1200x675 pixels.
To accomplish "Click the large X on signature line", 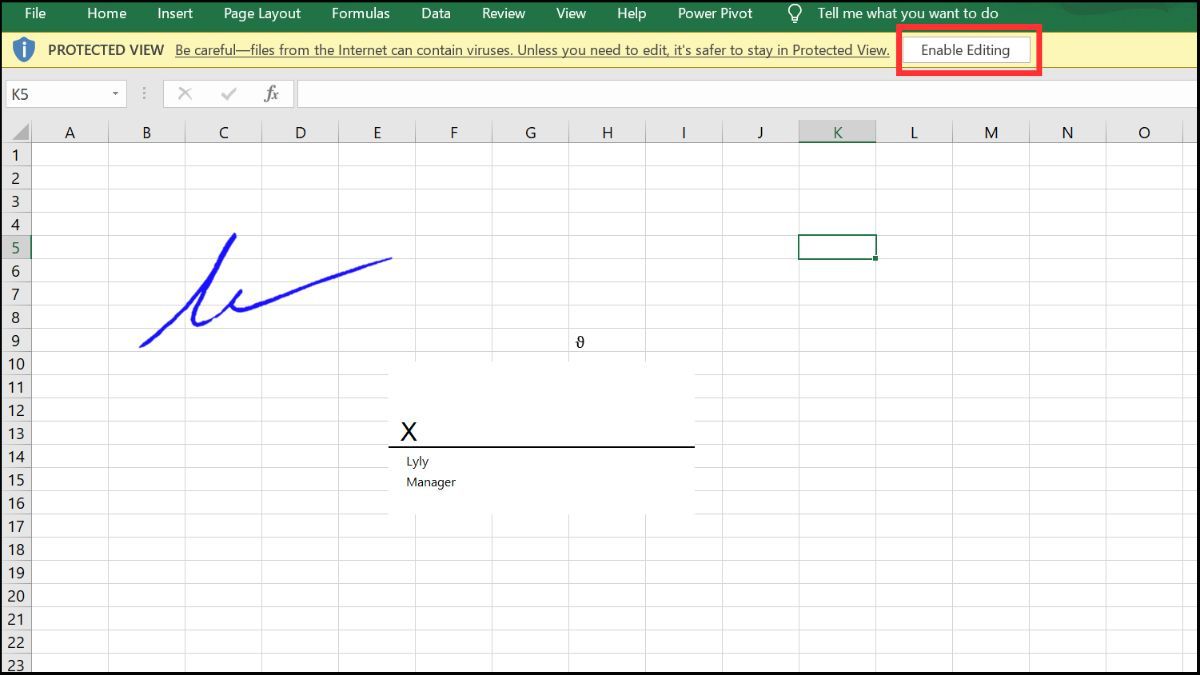I will point(408,432).
